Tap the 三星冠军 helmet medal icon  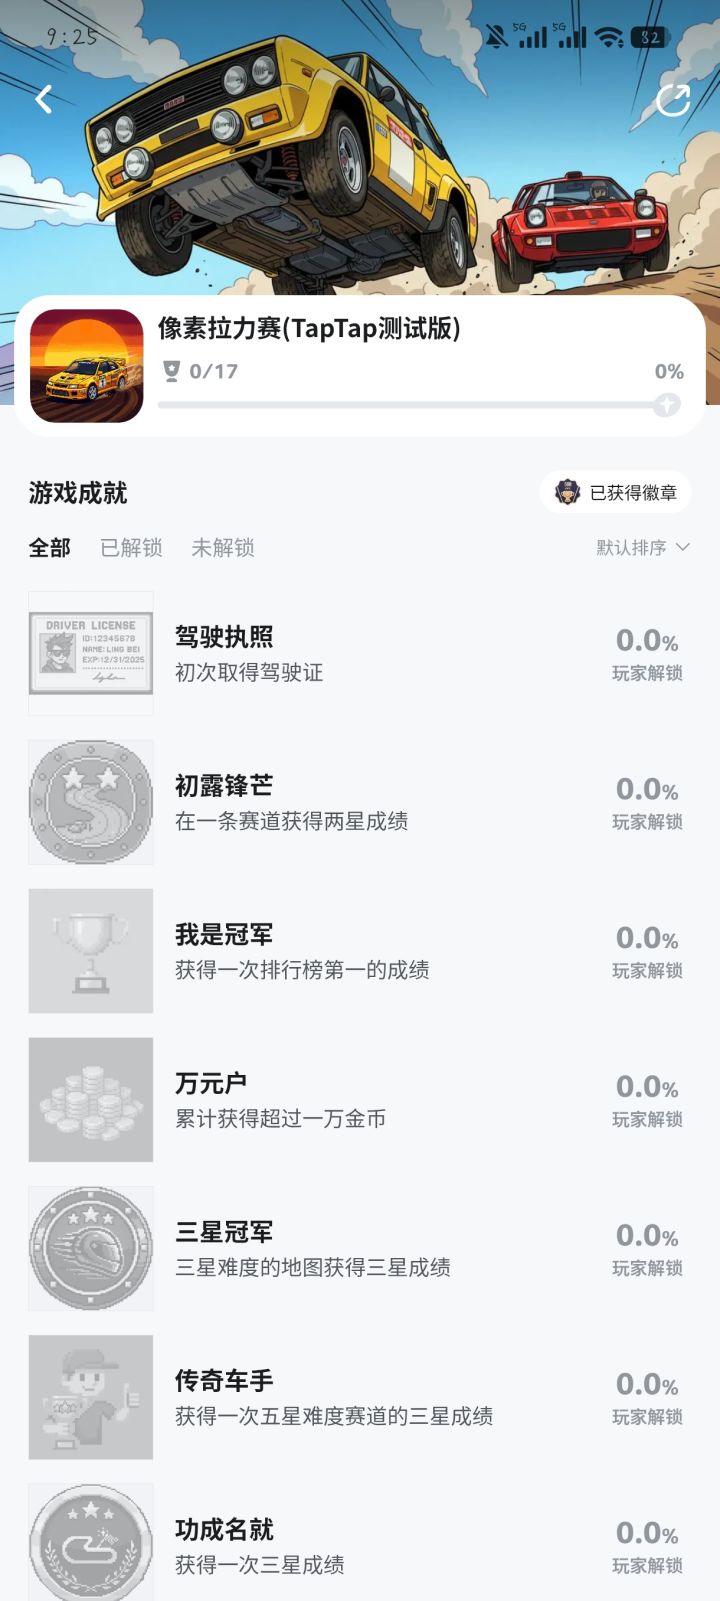pos(91,1248)
